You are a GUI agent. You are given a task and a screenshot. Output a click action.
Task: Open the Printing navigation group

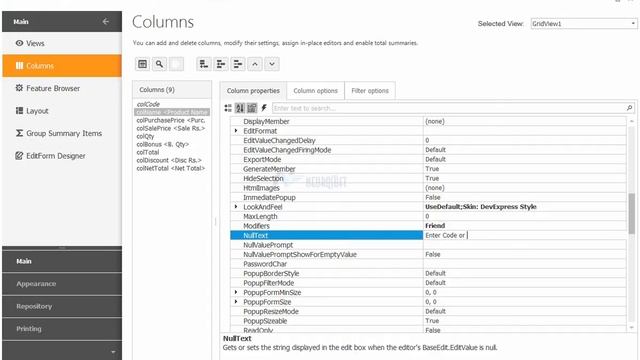(62, 329)
